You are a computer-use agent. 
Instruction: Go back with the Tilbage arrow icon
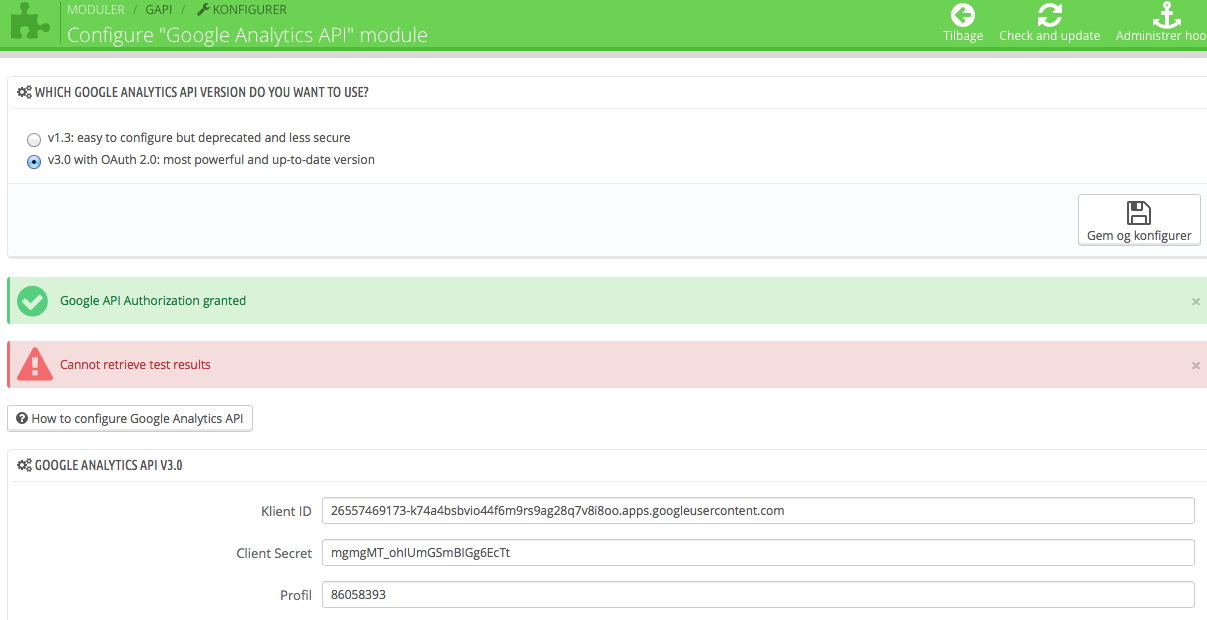tap(963, 15)
